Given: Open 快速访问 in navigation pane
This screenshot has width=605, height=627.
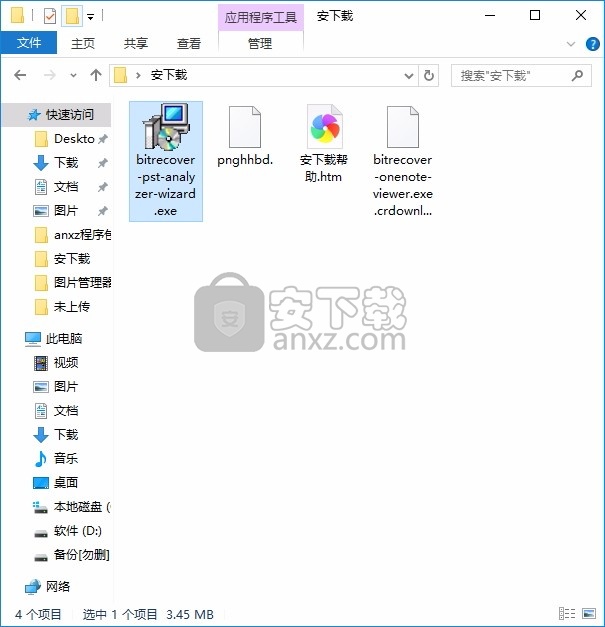Looking at the screenshot, I should point(57,115).
